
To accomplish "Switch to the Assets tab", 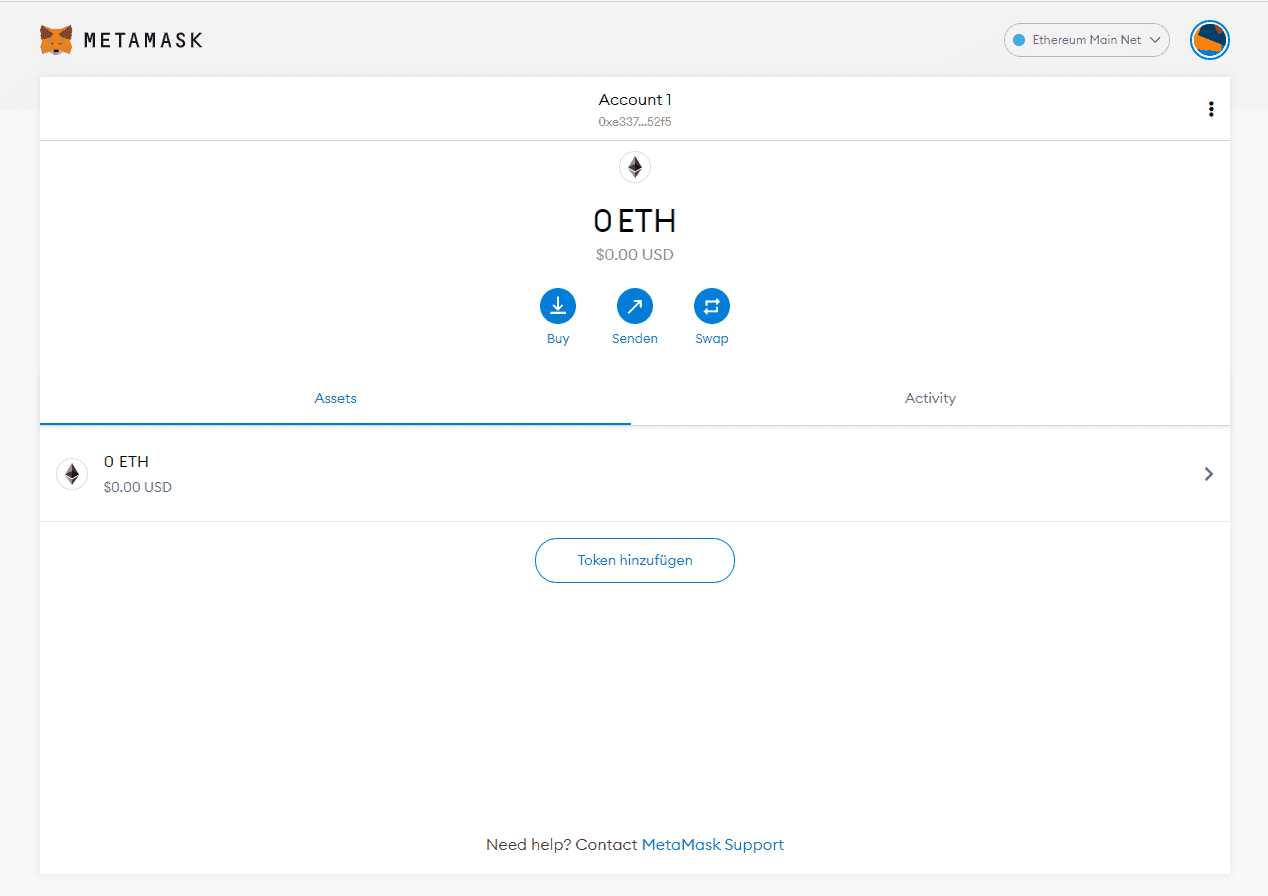I will point(335,398).
